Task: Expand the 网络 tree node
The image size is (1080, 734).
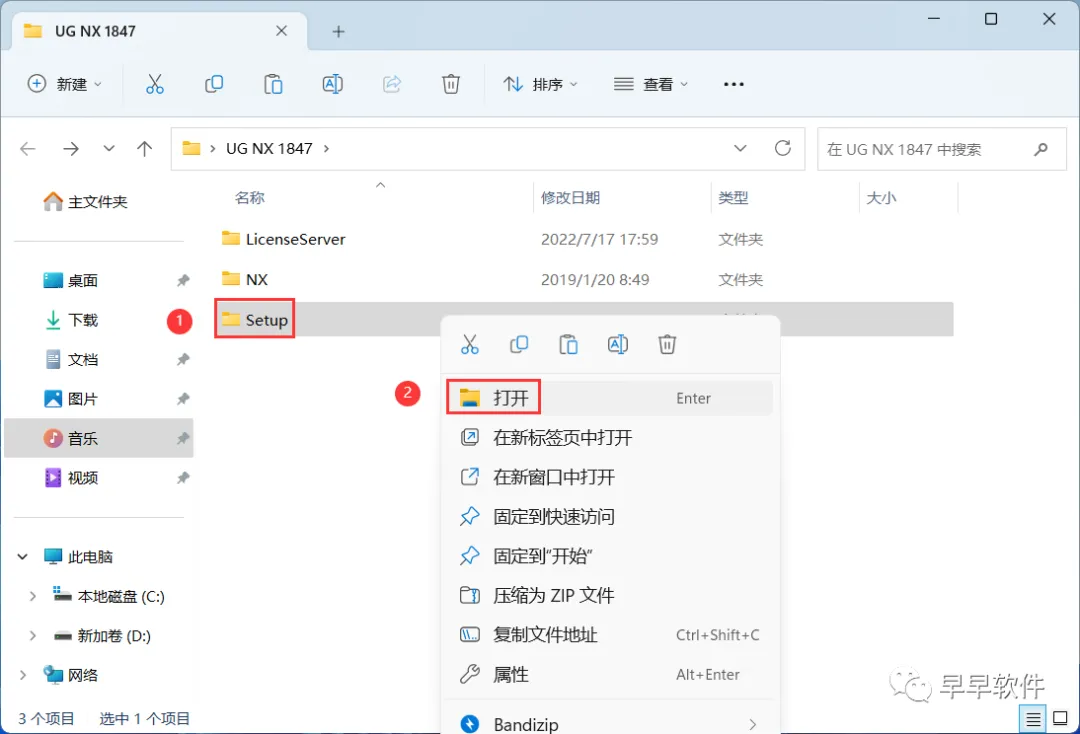Action: [23, 675]
